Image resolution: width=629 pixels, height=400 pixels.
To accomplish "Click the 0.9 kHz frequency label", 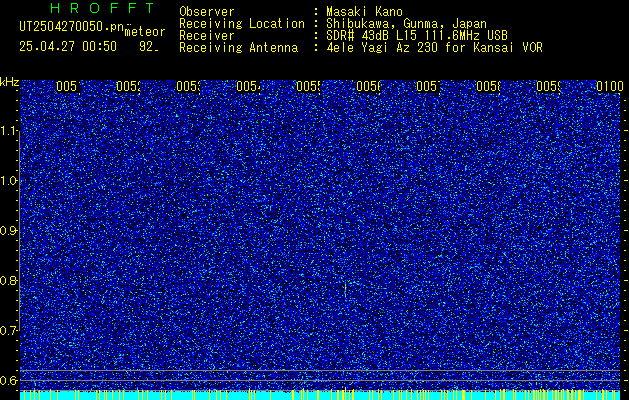I will tap(9, 231).
